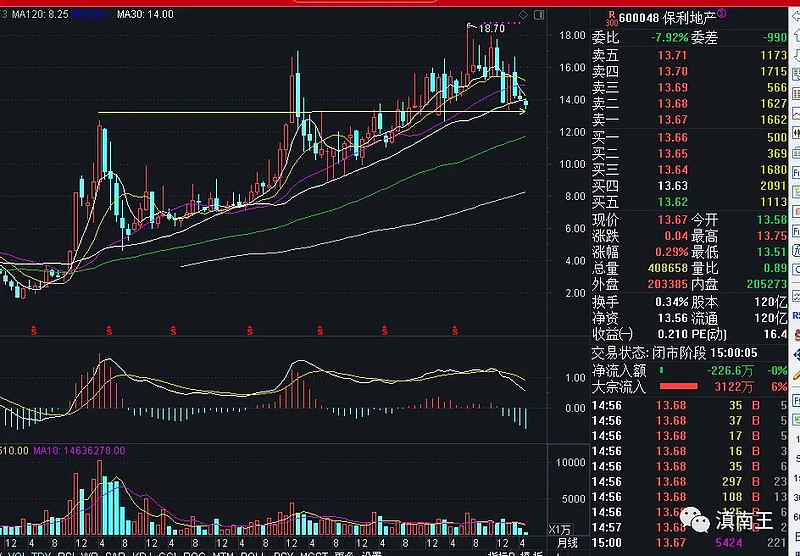Select the CCI indicator tab
Viewport: 800px width, 556px height.
(167, 553)
